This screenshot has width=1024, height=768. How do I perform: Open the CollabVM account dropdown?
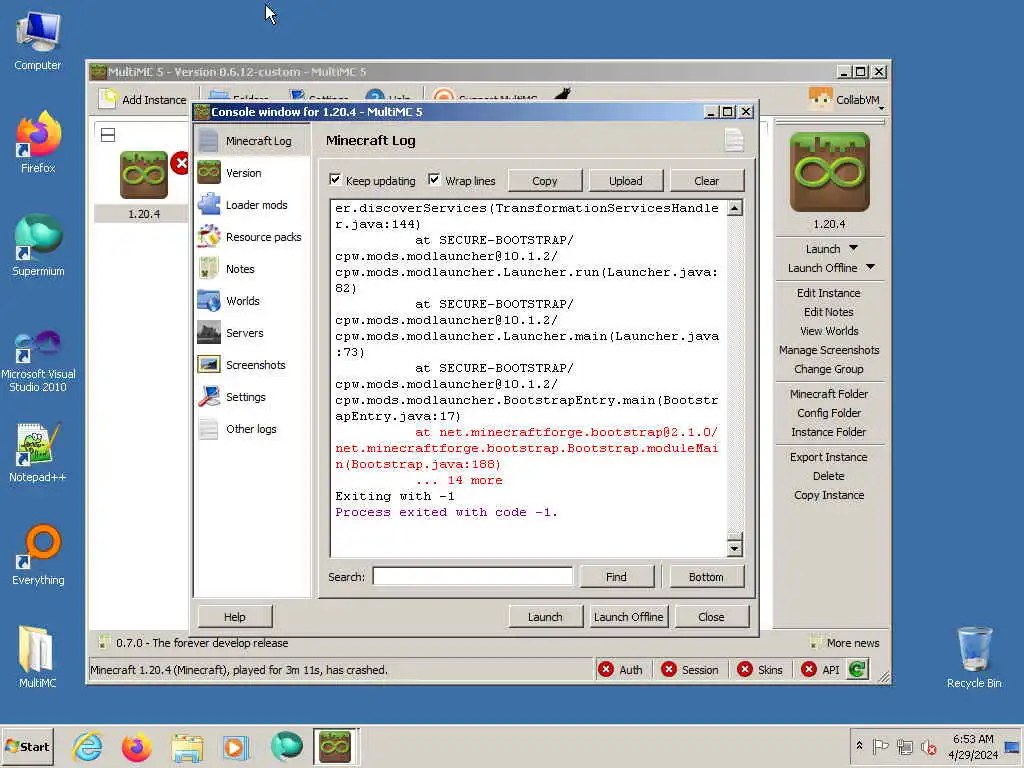(847, 100)
